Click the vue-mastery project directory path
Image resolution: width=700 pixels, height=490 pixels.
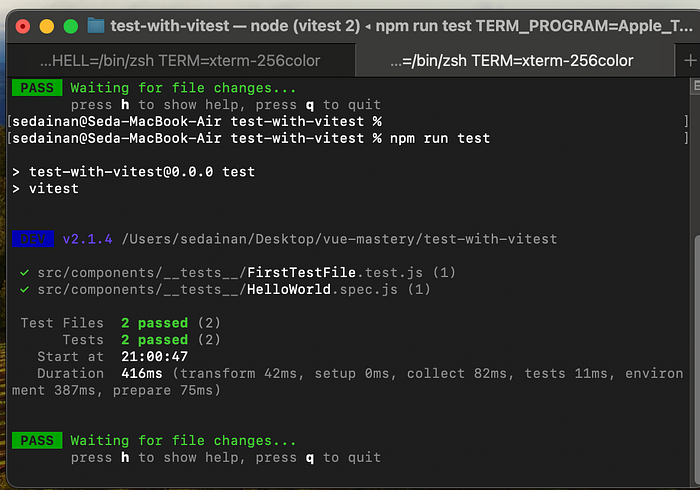(339, 239)
